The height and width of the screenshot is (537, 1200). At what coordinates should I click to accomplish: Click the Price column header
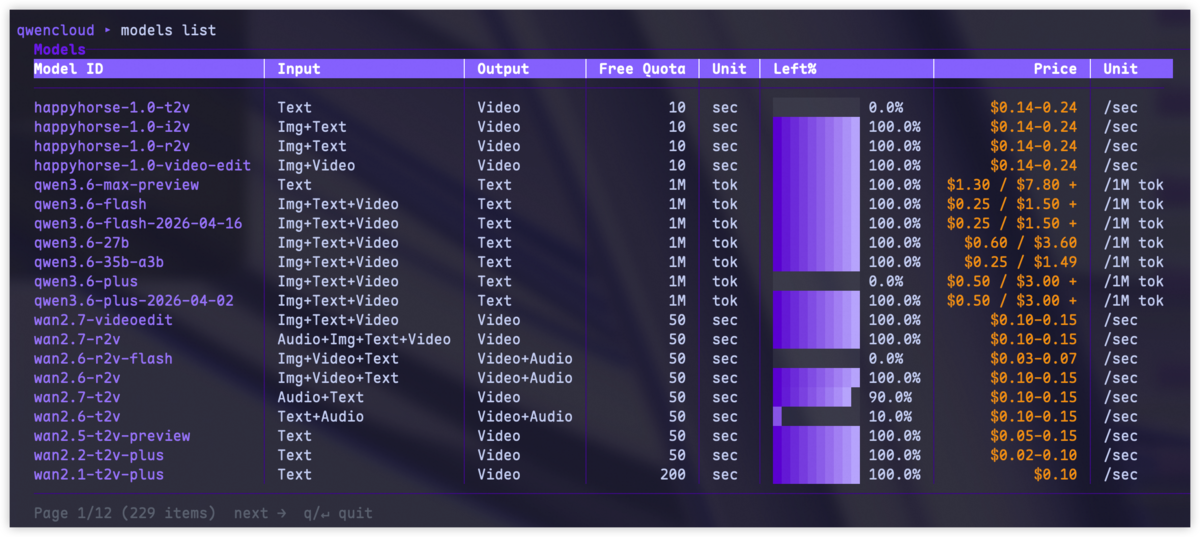1055,69
